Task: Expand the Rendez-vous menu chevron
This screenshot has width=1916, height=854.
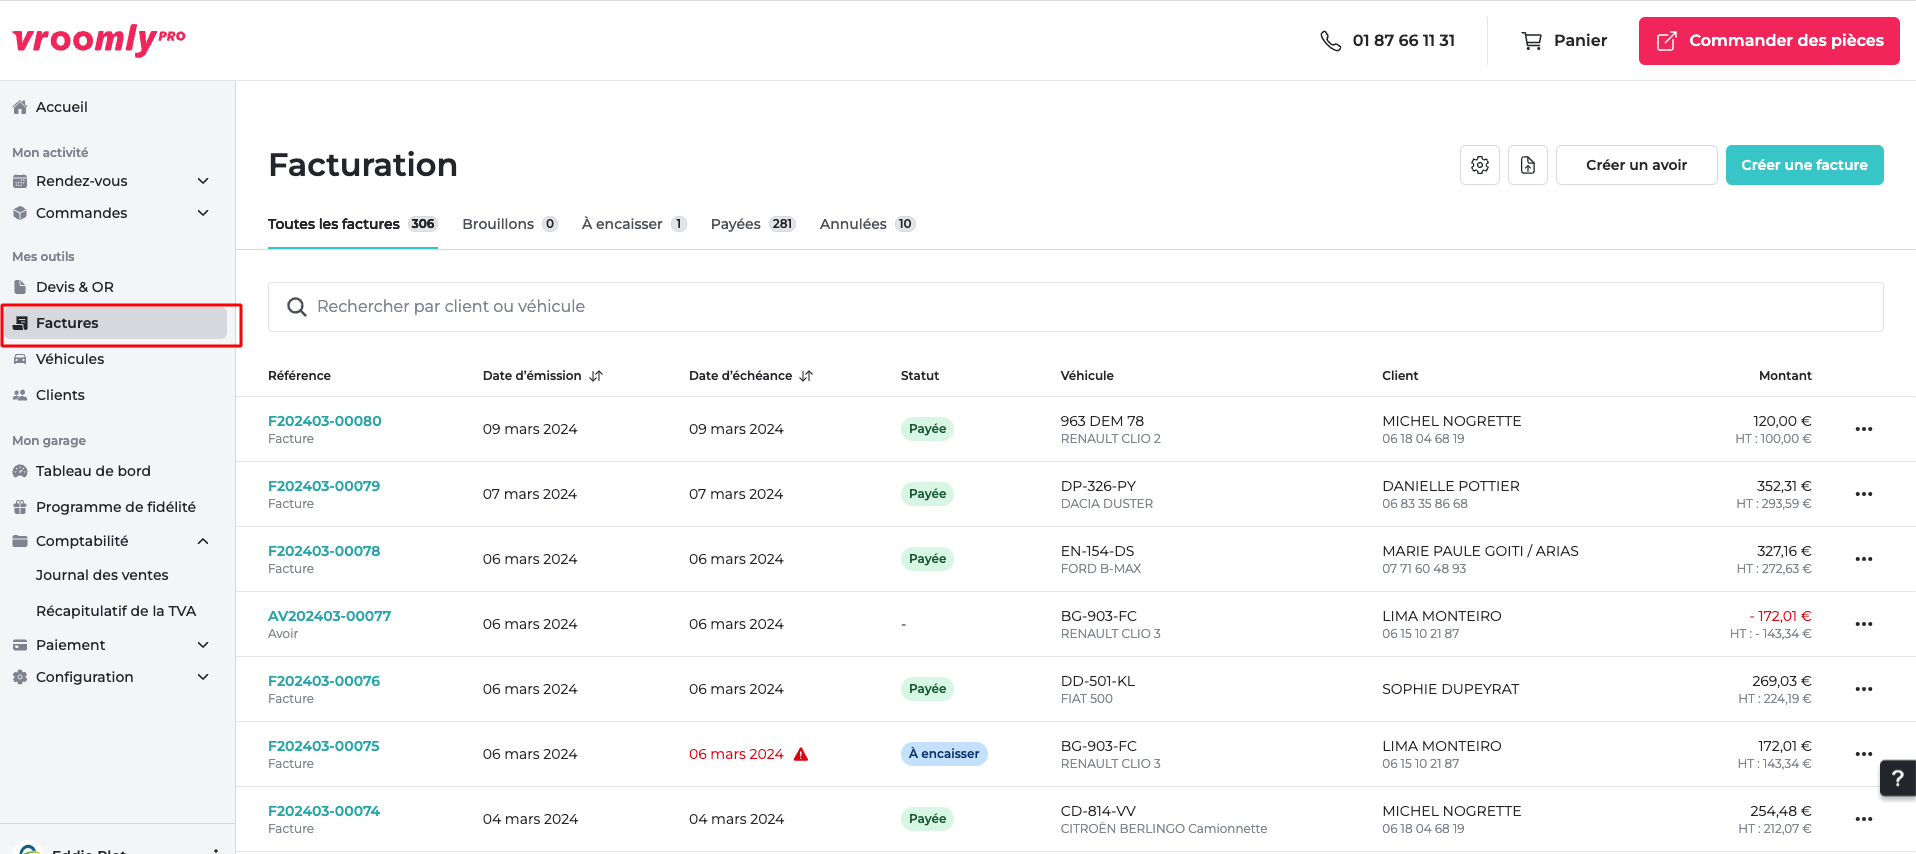Action: [x=203, y=181]
